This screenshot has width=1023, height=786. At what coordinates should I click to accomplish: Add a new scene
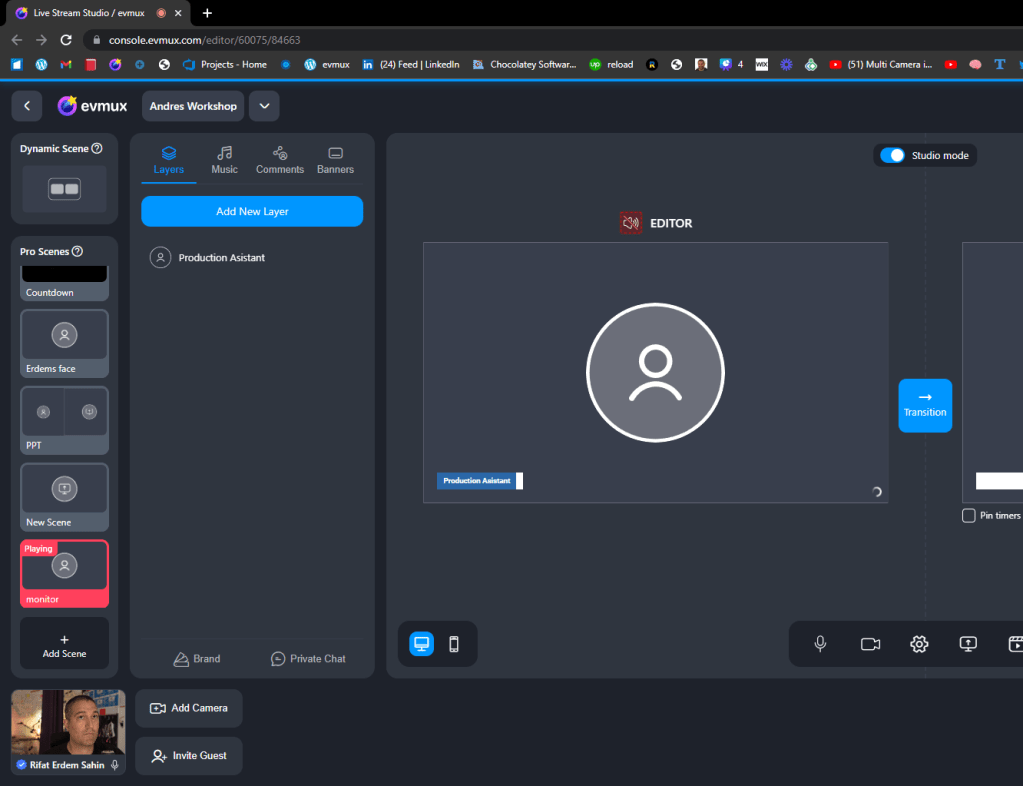tap(65, 645)
